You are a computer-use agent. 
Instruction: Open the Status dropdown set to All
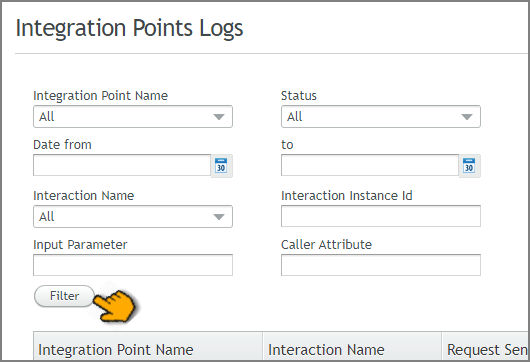(x=381, y=117)
